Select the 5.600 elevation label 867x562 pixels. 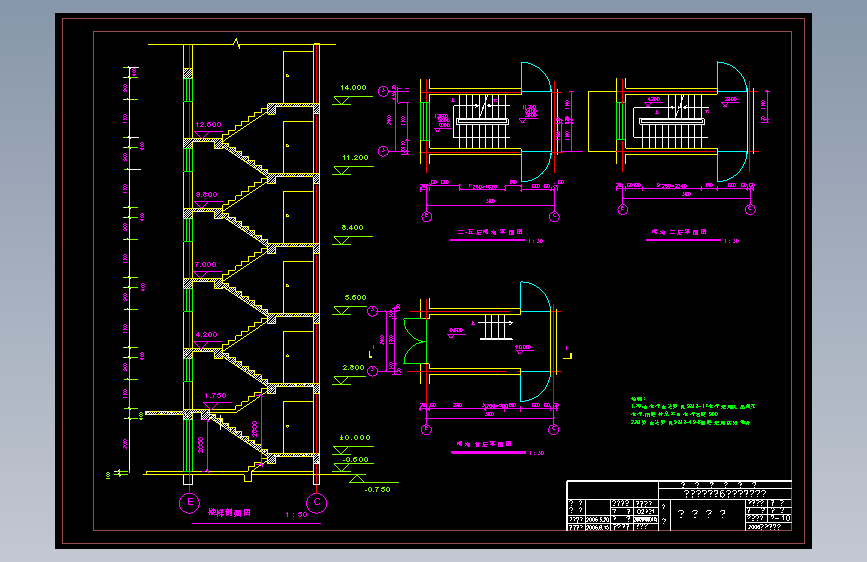click(355, 298)
